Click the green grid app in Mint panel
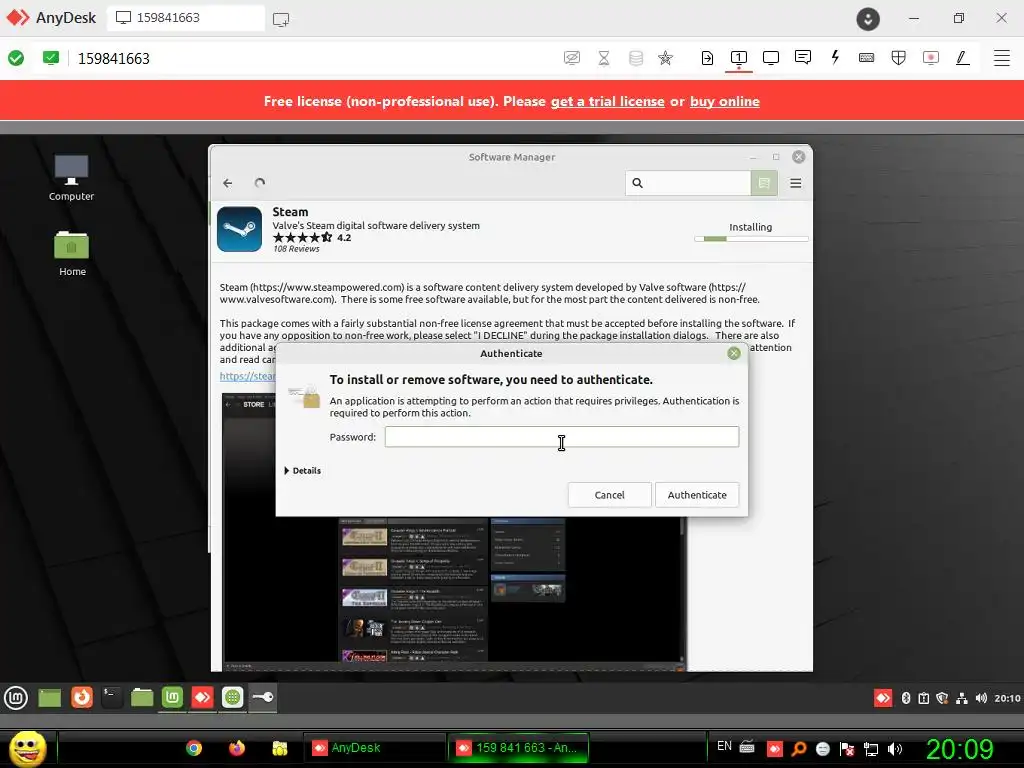1024x768 pixels. pos(232,697)
